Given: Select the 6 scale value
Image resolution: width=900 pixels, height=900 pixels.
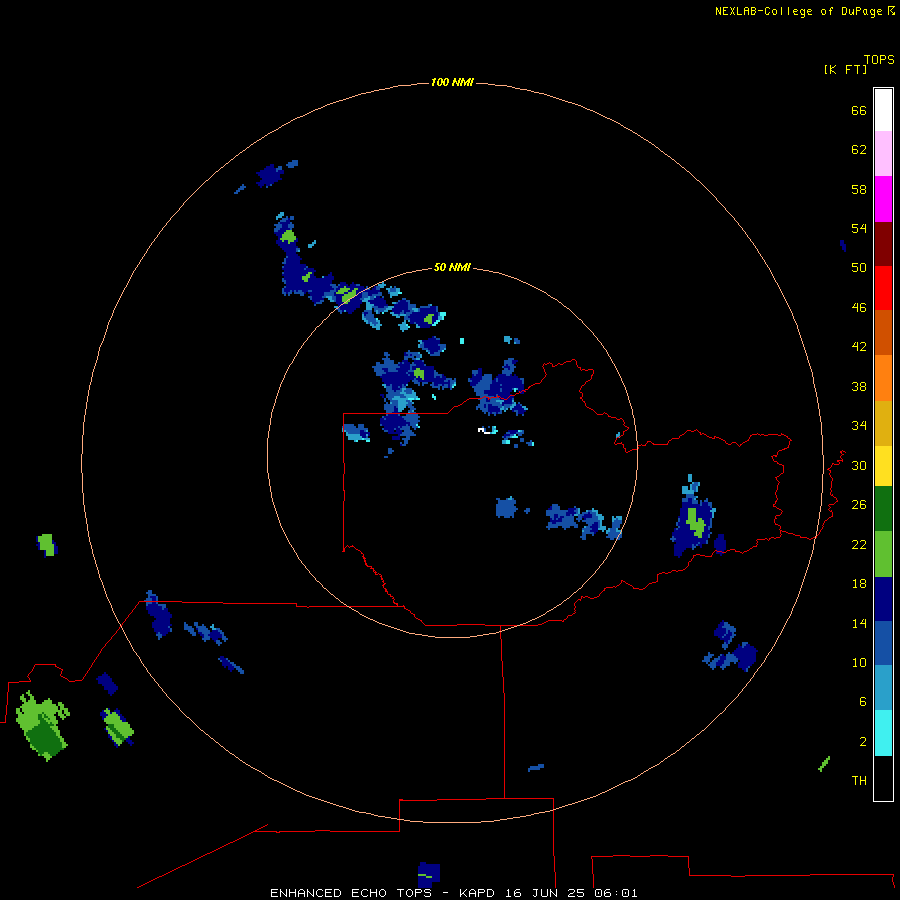Looking at the screenshot, I should click(x=863, y=702).
